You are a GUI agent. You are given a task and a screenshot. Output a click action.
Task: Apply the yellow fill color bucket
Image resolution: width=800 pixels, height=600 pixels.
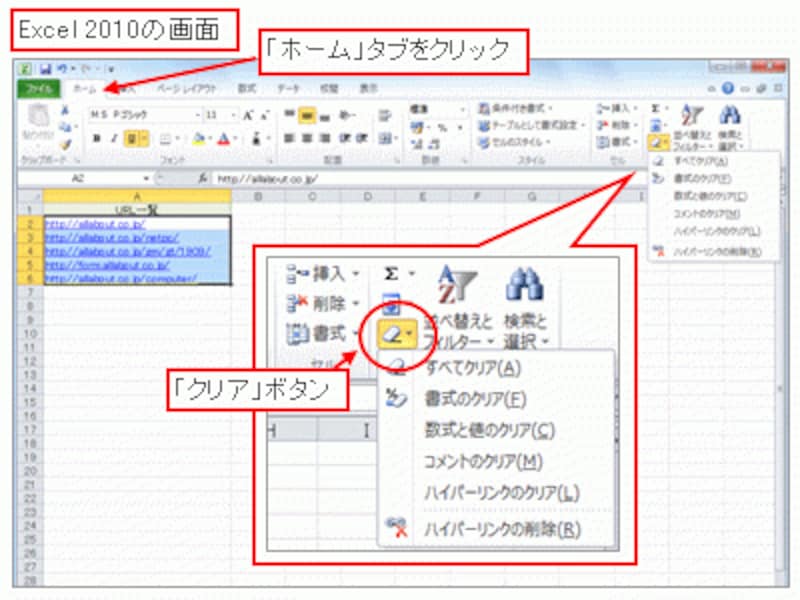(199, 138)
